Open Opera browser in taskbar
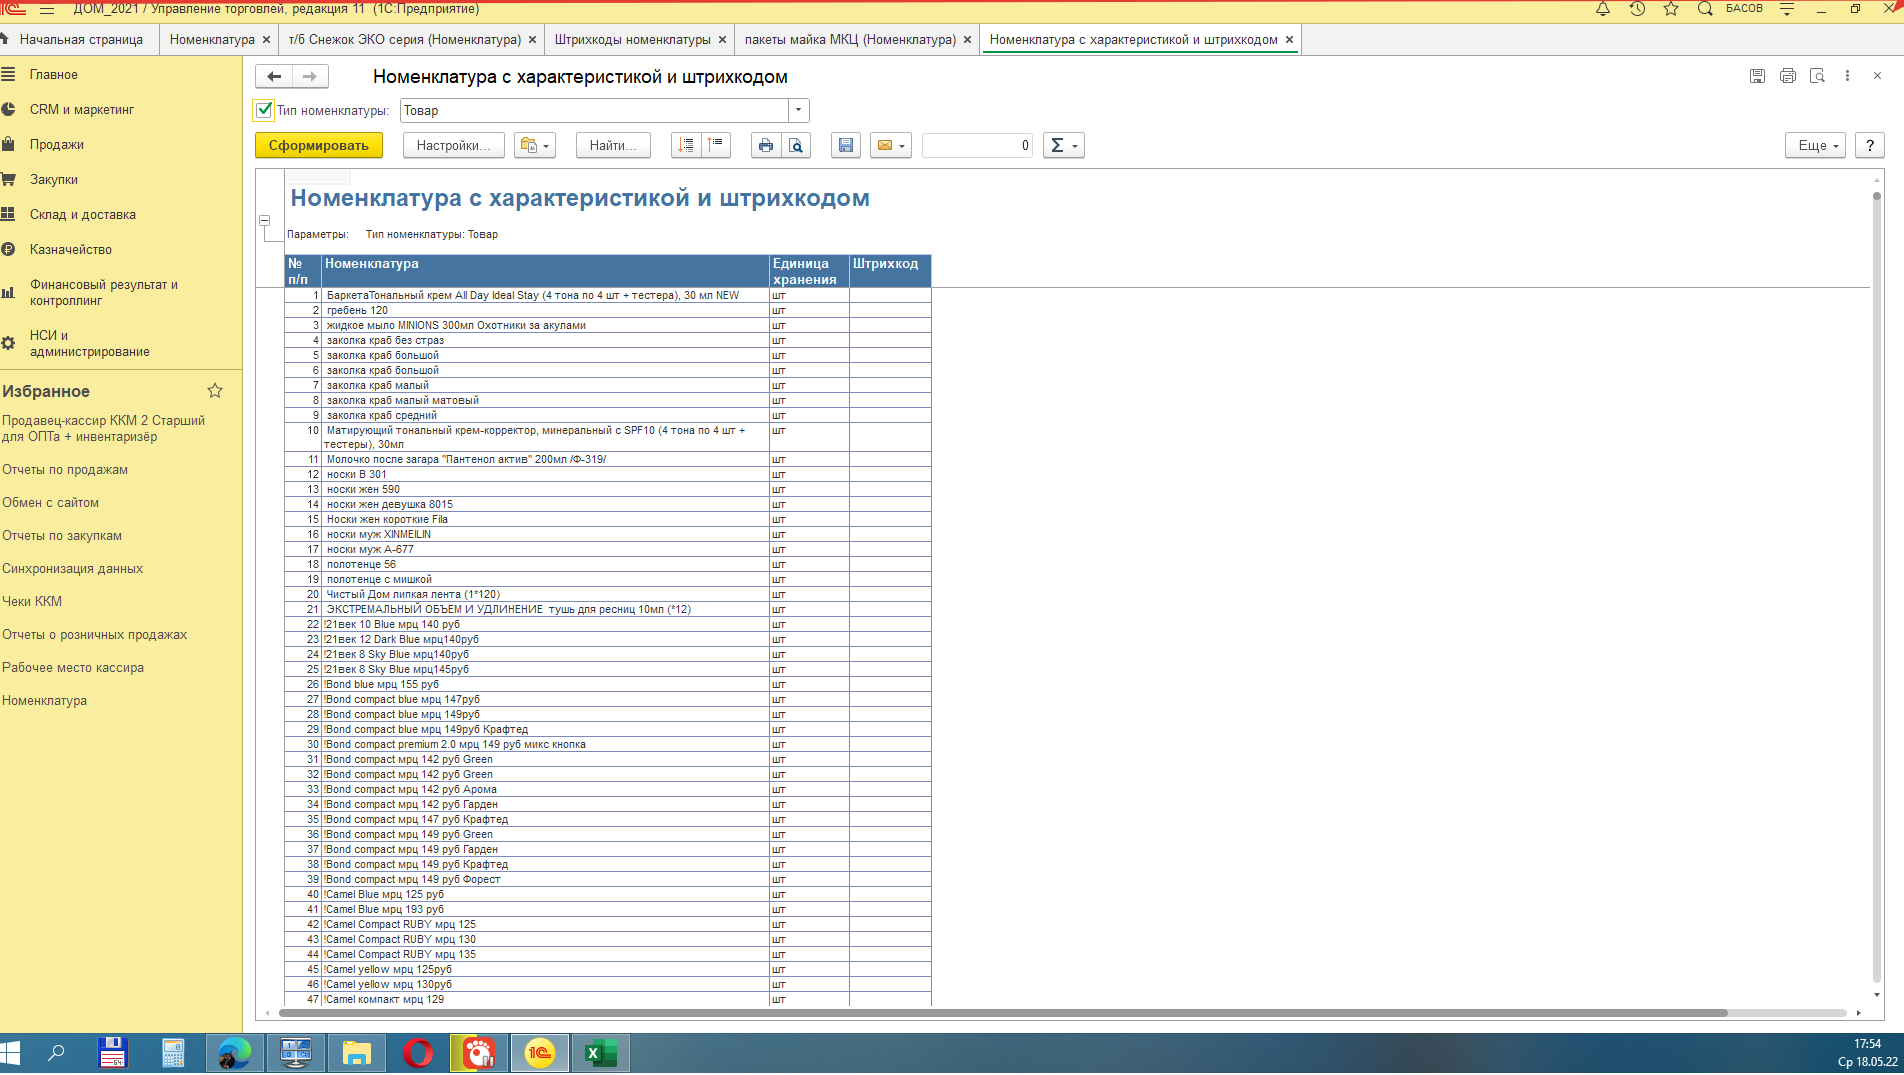 (418, 1053)
